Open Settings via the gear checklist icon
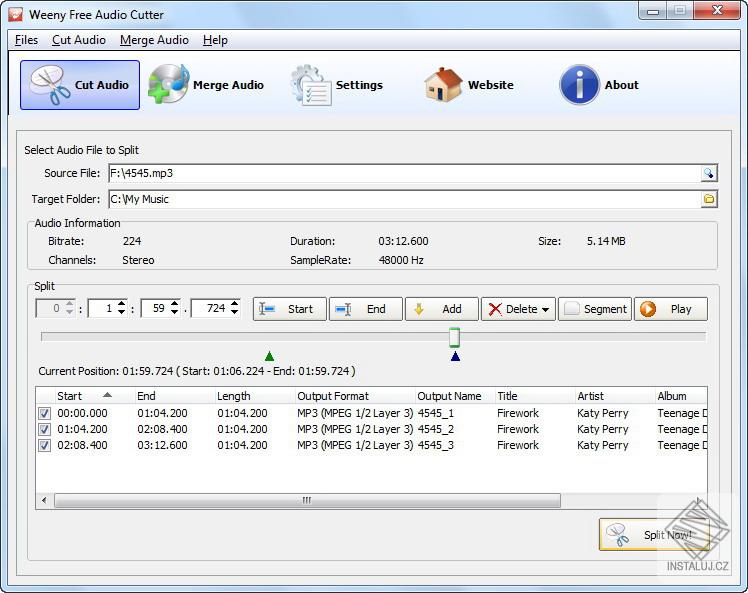The image size is (748, 593). coord(310,85)
